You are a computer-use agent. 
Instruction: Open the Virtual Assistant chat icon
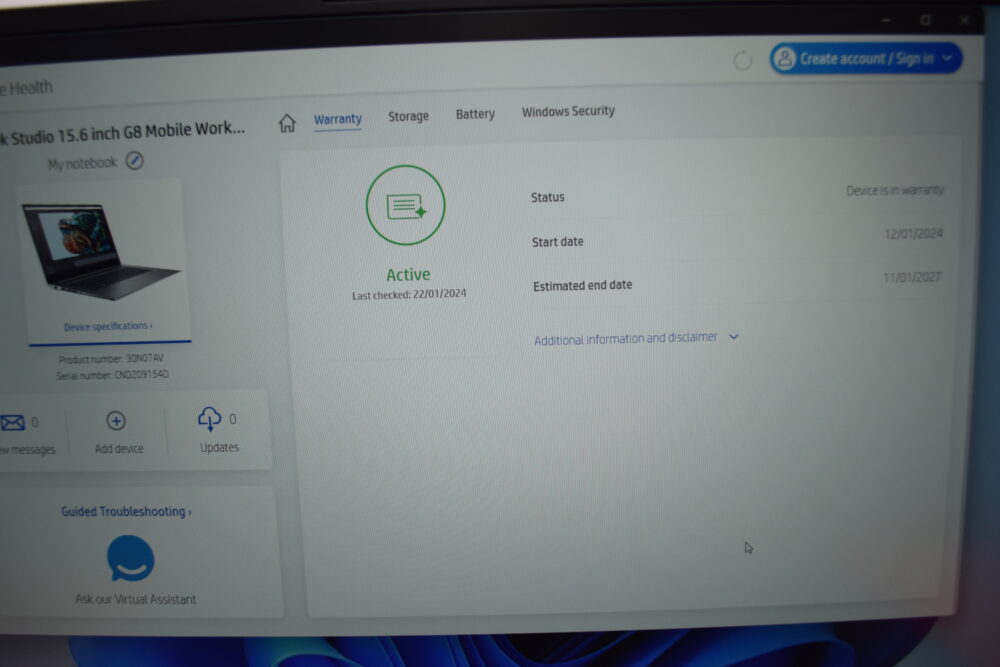[x=131, y=559]
